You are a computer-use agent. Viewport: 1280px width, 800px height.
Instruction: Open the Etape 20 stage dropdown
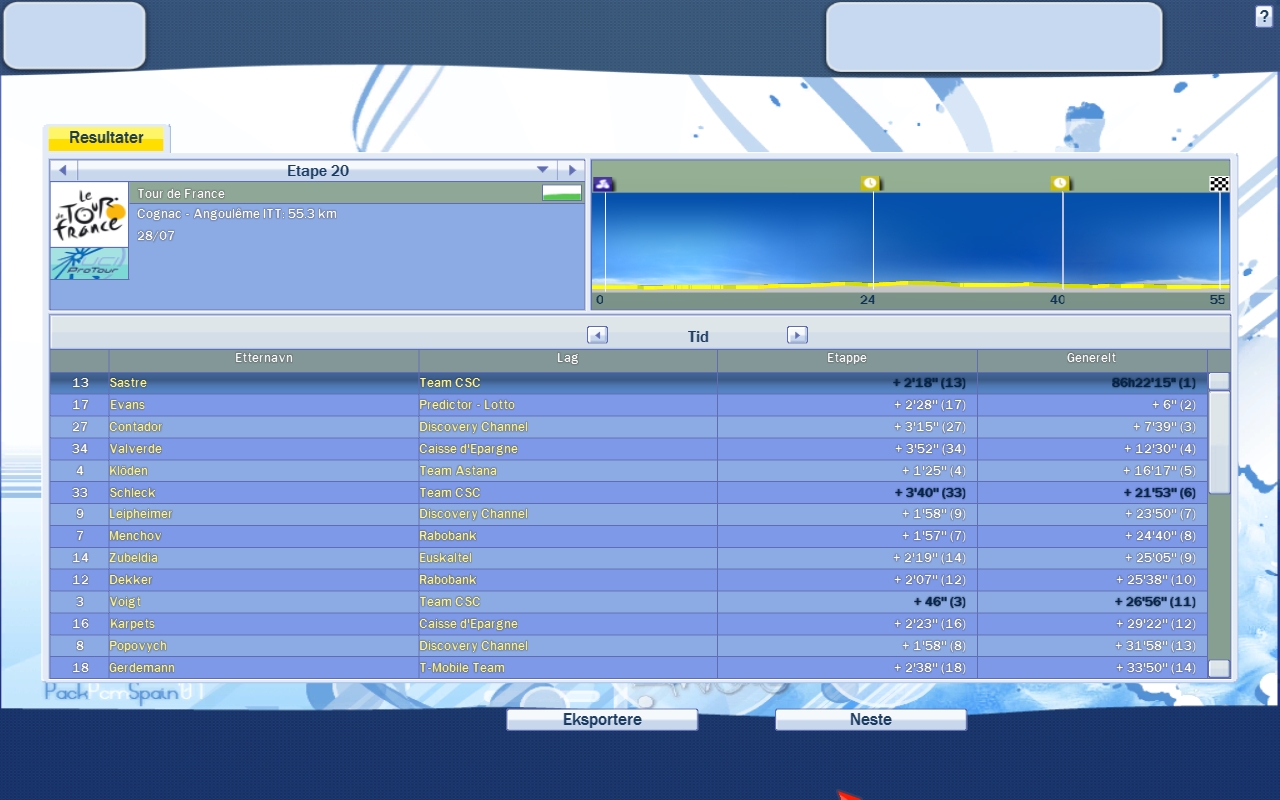coord(543,170)
